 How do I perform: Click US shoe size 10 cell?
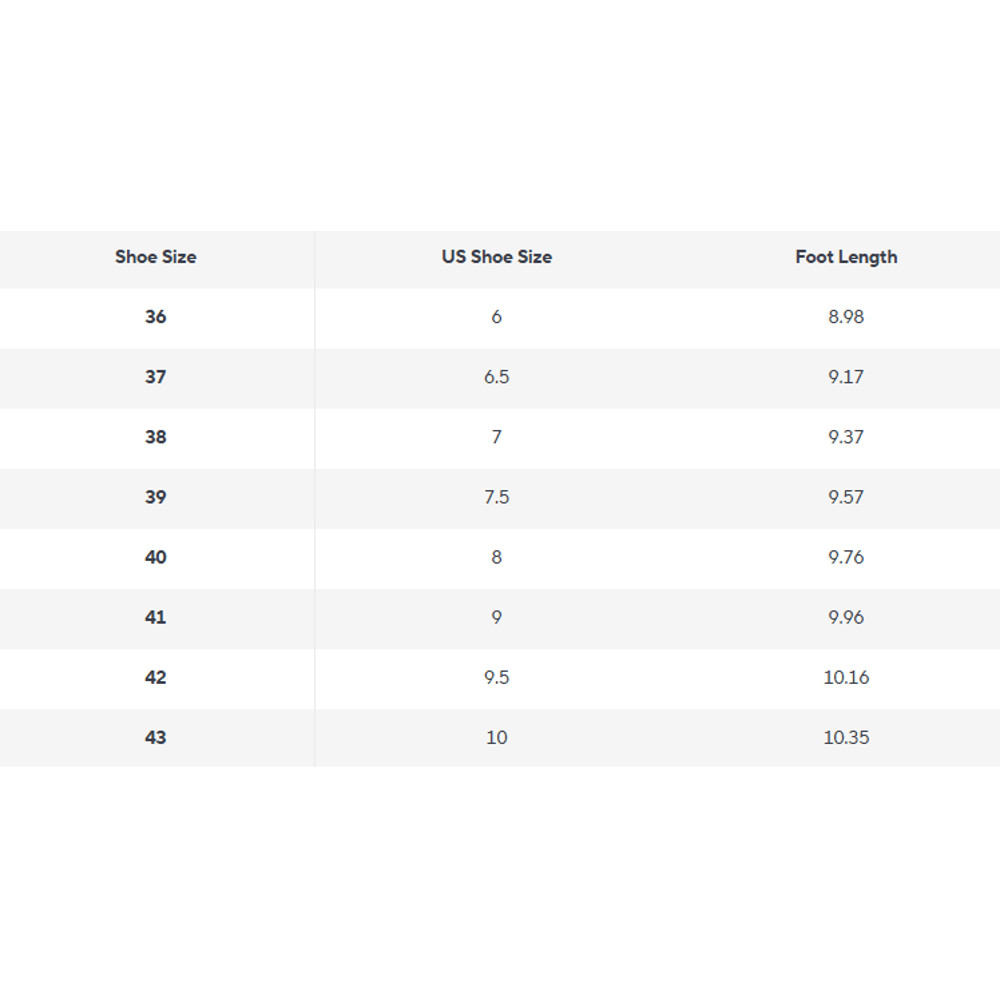pyautogui.click(x=497, y=737)
